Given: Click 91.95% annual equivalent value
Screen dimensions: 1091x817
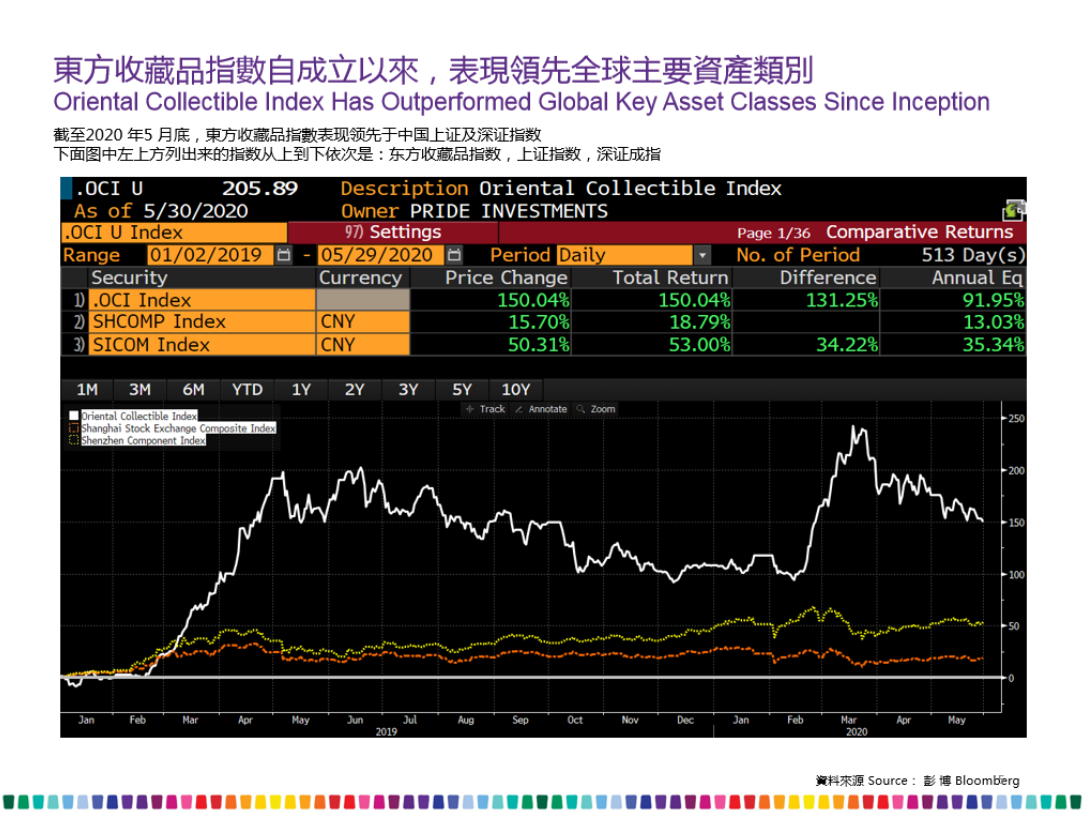Looking at the screenshot, I should [x=993, y=300].
